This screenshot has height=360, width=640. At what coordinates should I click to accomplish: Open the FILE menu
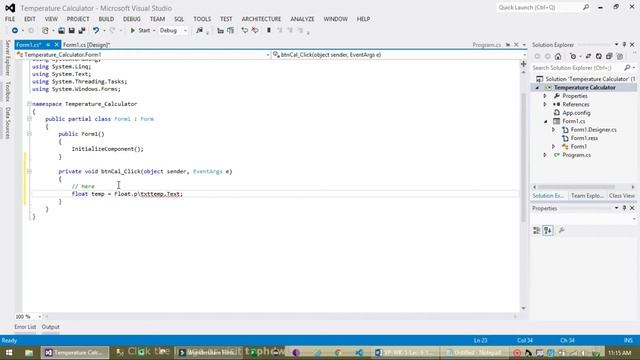coord(10,19)
